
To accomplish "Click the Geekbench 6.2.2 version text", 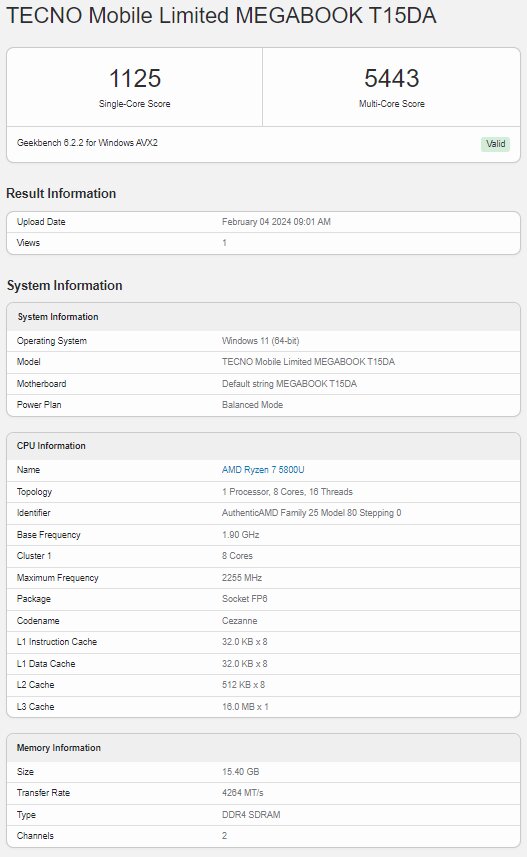I will (87, 143).
